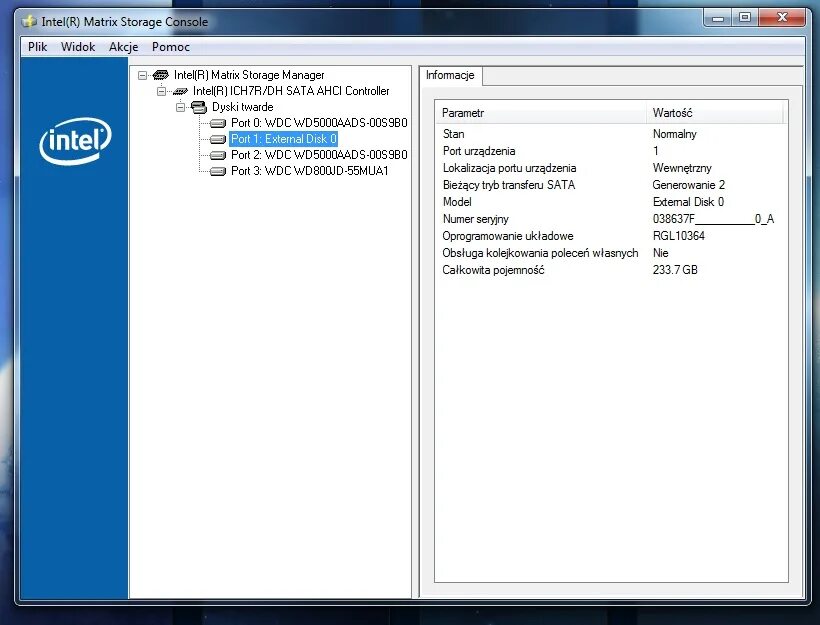This screenshot has width=820, height=625.
Task: Click the Dyski twarde drives icon
Action: (199, 107)
